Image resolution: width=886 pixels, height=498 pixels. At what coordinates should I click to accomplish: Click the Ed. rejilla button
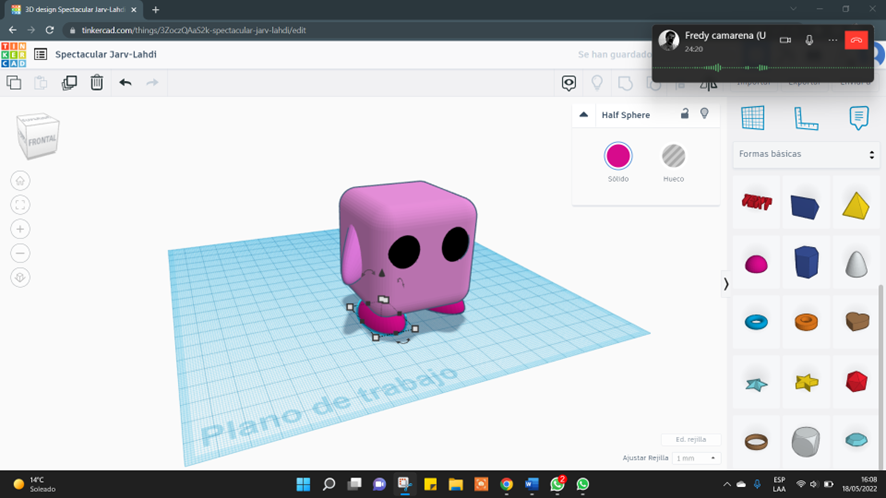(691, 439)
